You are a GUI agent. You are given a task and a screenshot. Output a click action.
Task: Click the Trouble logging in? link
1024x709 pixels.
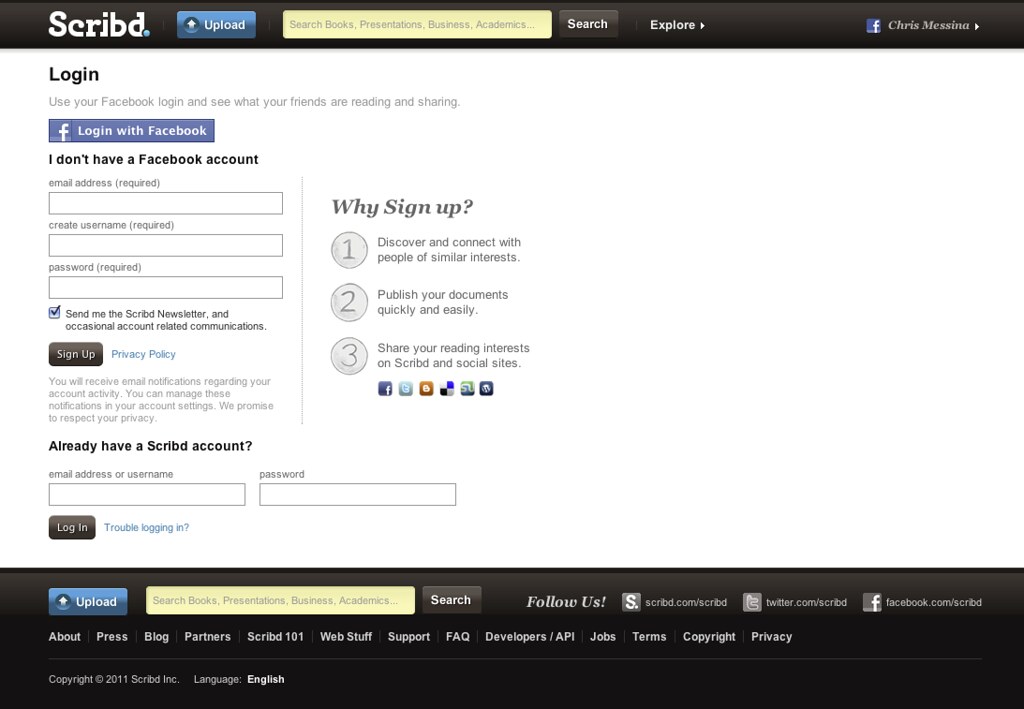pos(146,528)
